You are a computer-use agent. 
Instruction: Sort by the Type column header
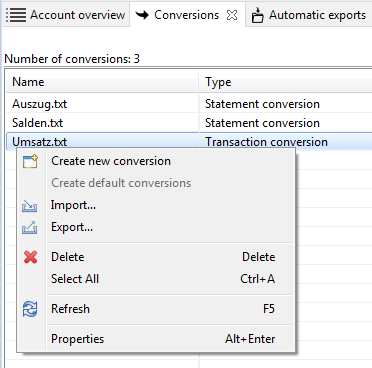click(x=286, y=82)
